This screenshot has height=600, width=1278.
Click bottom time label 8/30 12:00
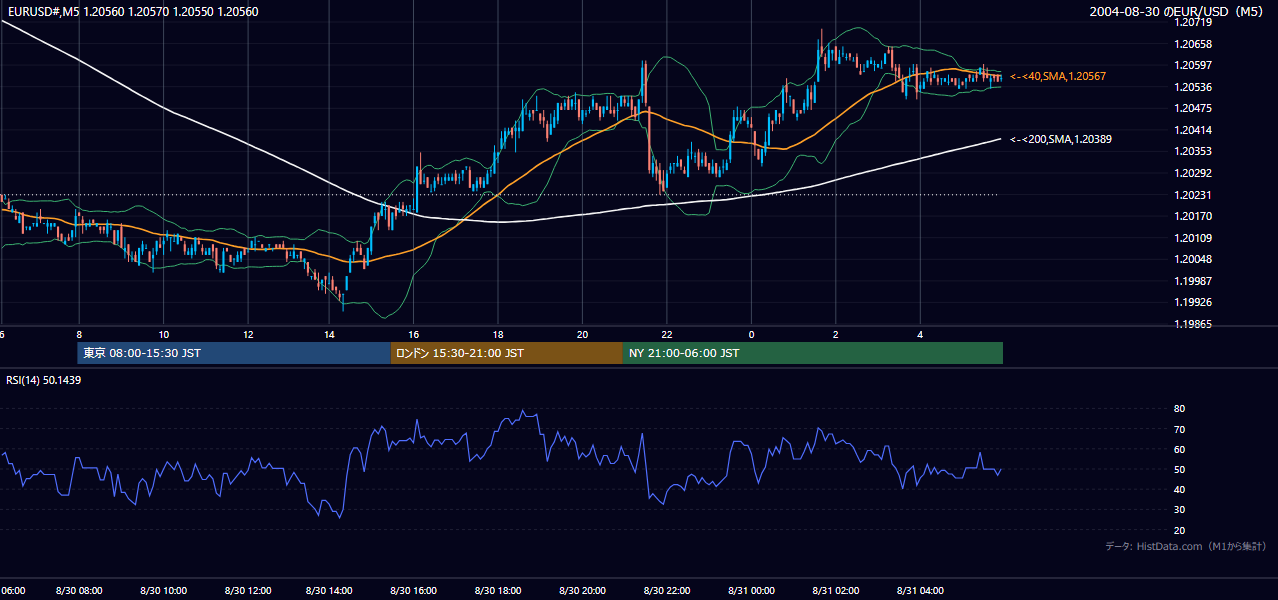pyautogui.click(x=247, y=591)
